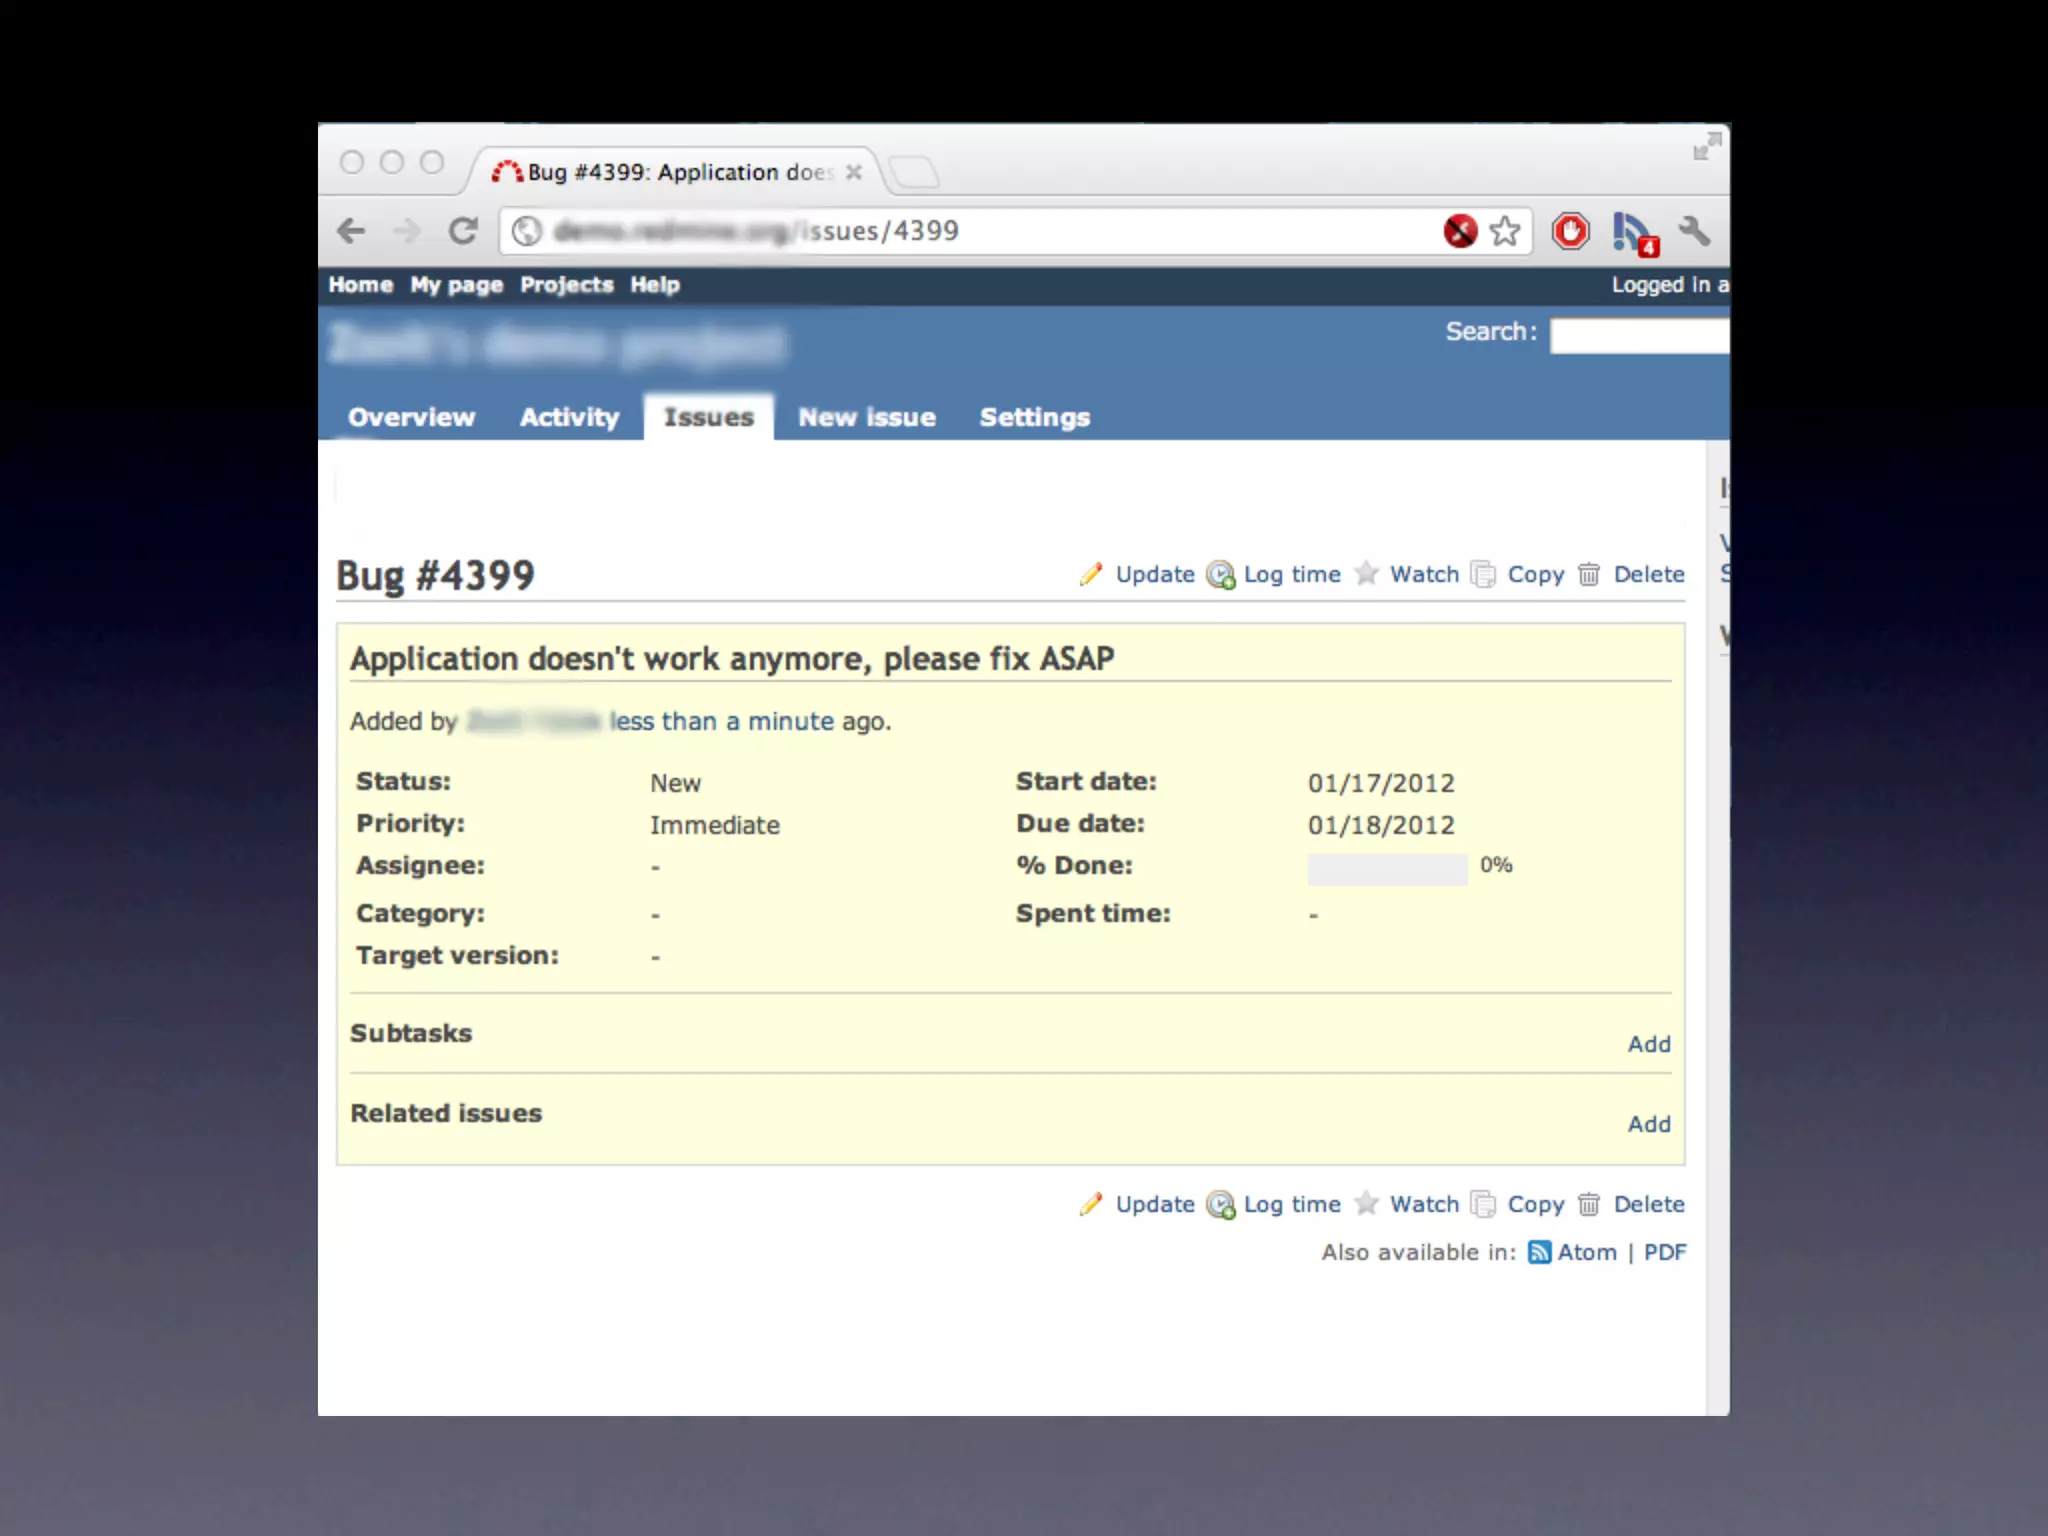Image resolution: width=2048 pixels, height=1536 pixels.
Task: Switch to the Activity tab
Action: click(x=569, y=417)
